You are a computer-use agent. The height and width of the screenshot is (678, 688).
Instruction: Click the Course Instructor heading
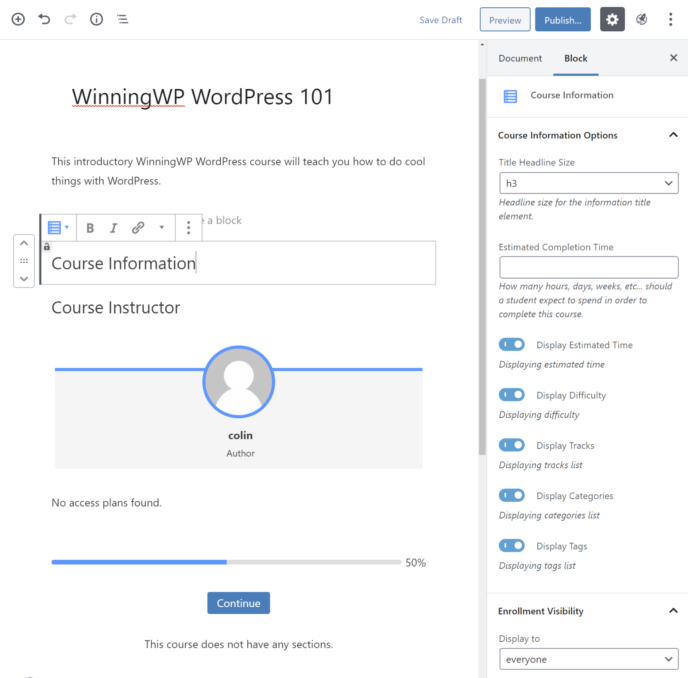point(116,308)
